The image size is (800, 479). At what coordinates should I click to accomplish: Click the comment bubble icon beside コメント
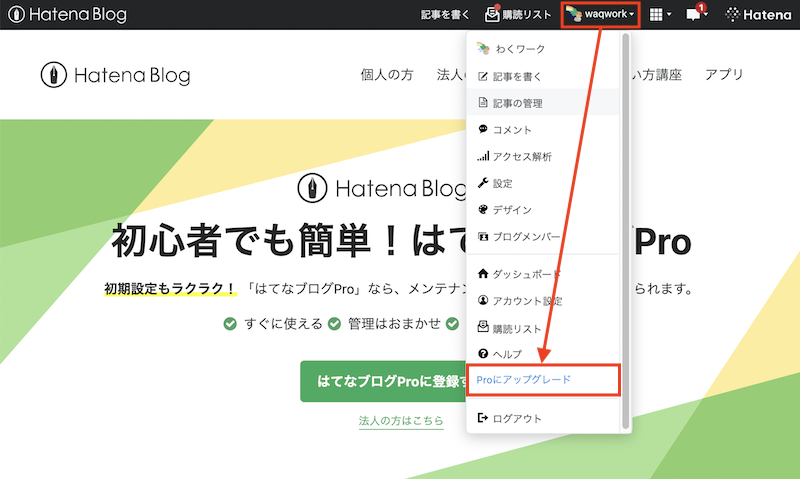(x=483, y=129)
